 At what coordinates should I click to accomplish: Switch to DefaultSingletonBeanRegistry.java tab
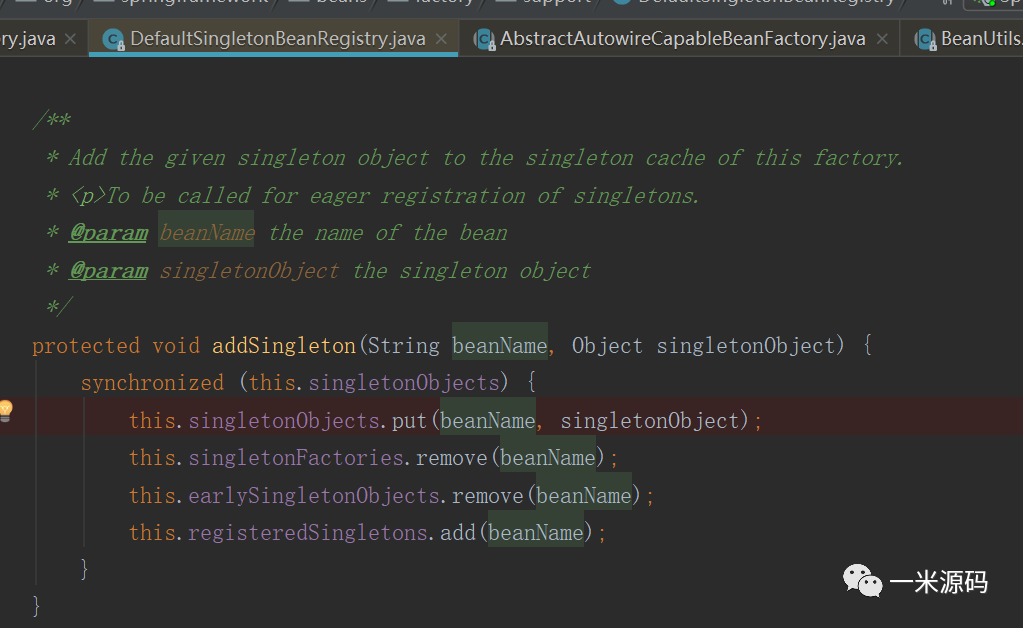[x=273, y=39]
